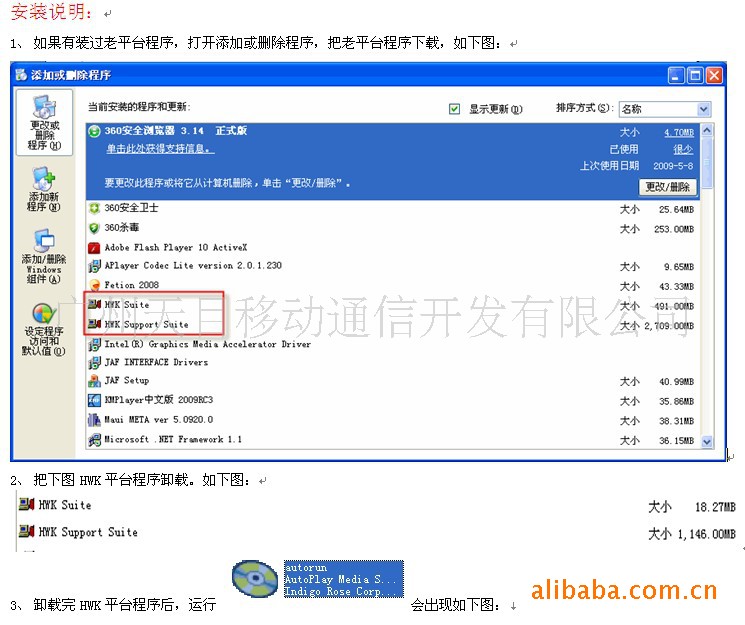Click Adobe Flash Player red icon
Viewport: 745px width, 625px height.
coord(94,248)
